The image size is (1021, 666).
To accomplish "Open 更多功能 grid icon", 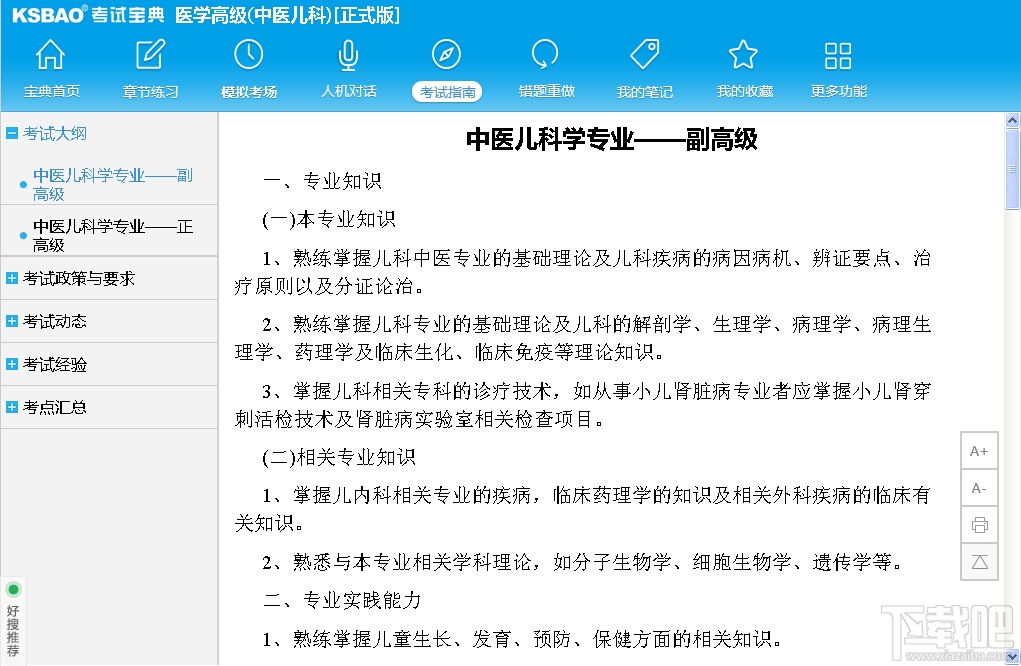I will tap(838, 55).
